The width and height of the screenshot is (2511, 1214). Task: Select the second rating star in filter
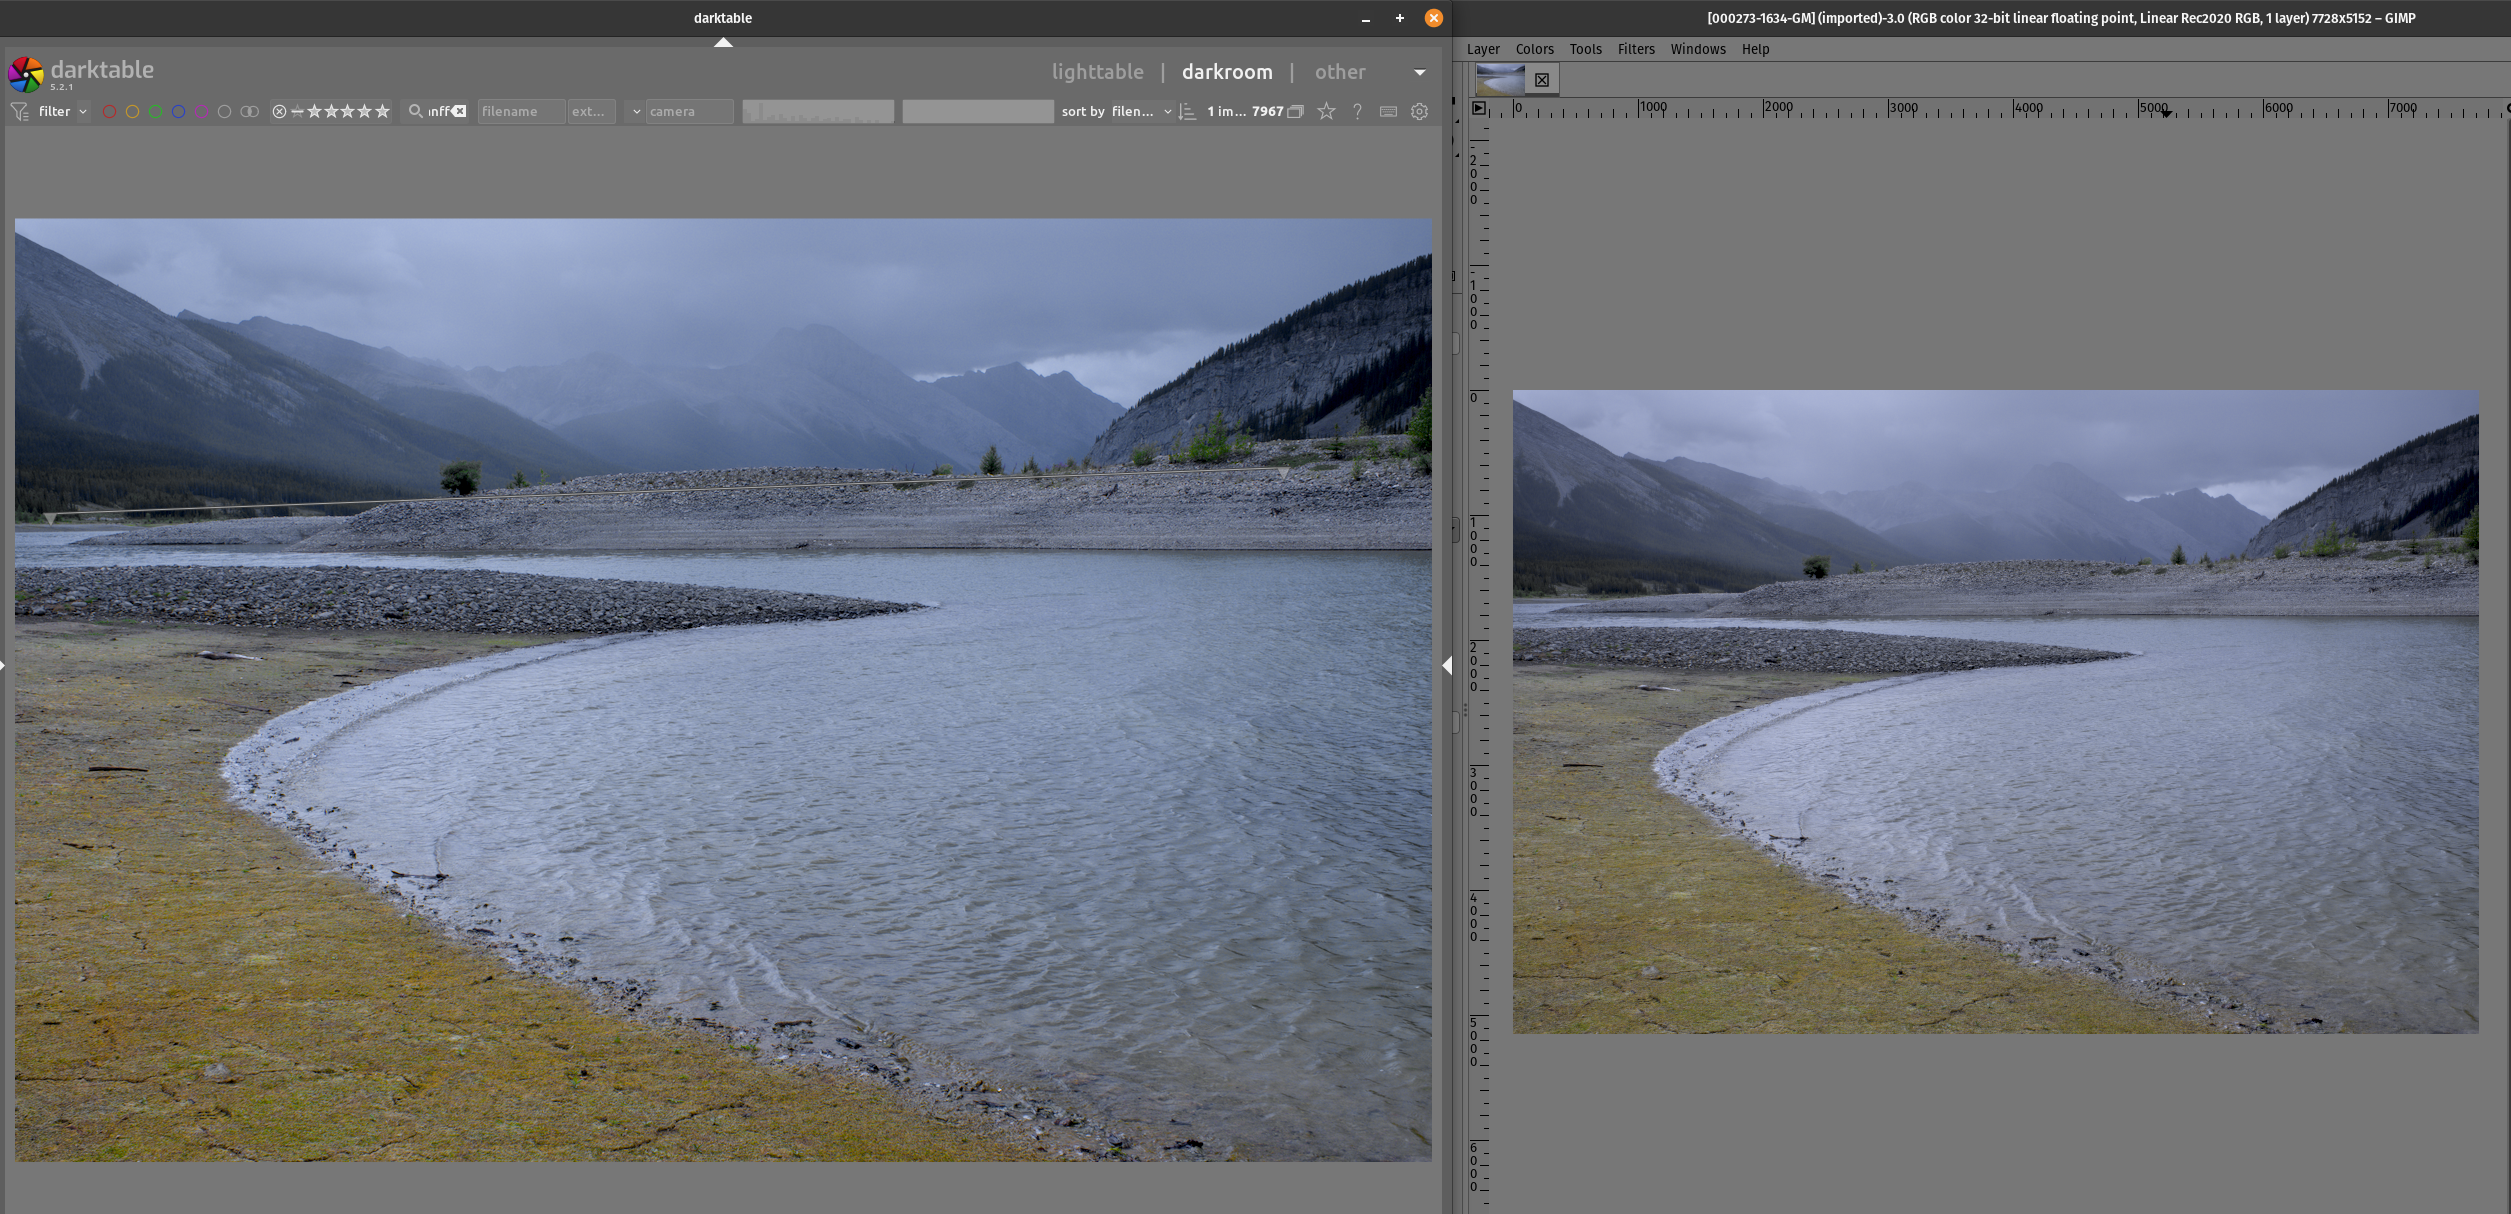tap(332, 112)
